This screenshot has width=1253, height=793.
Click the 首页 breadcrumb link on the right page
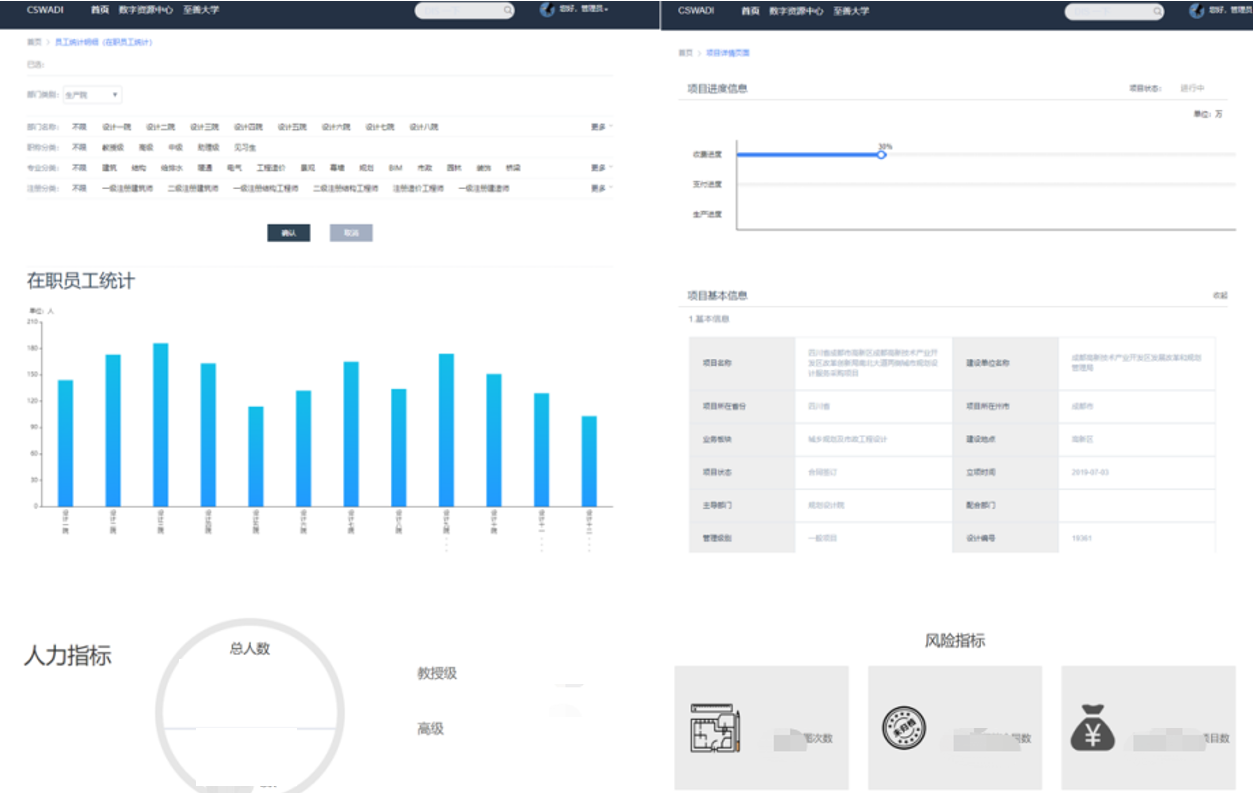point(684,53)
